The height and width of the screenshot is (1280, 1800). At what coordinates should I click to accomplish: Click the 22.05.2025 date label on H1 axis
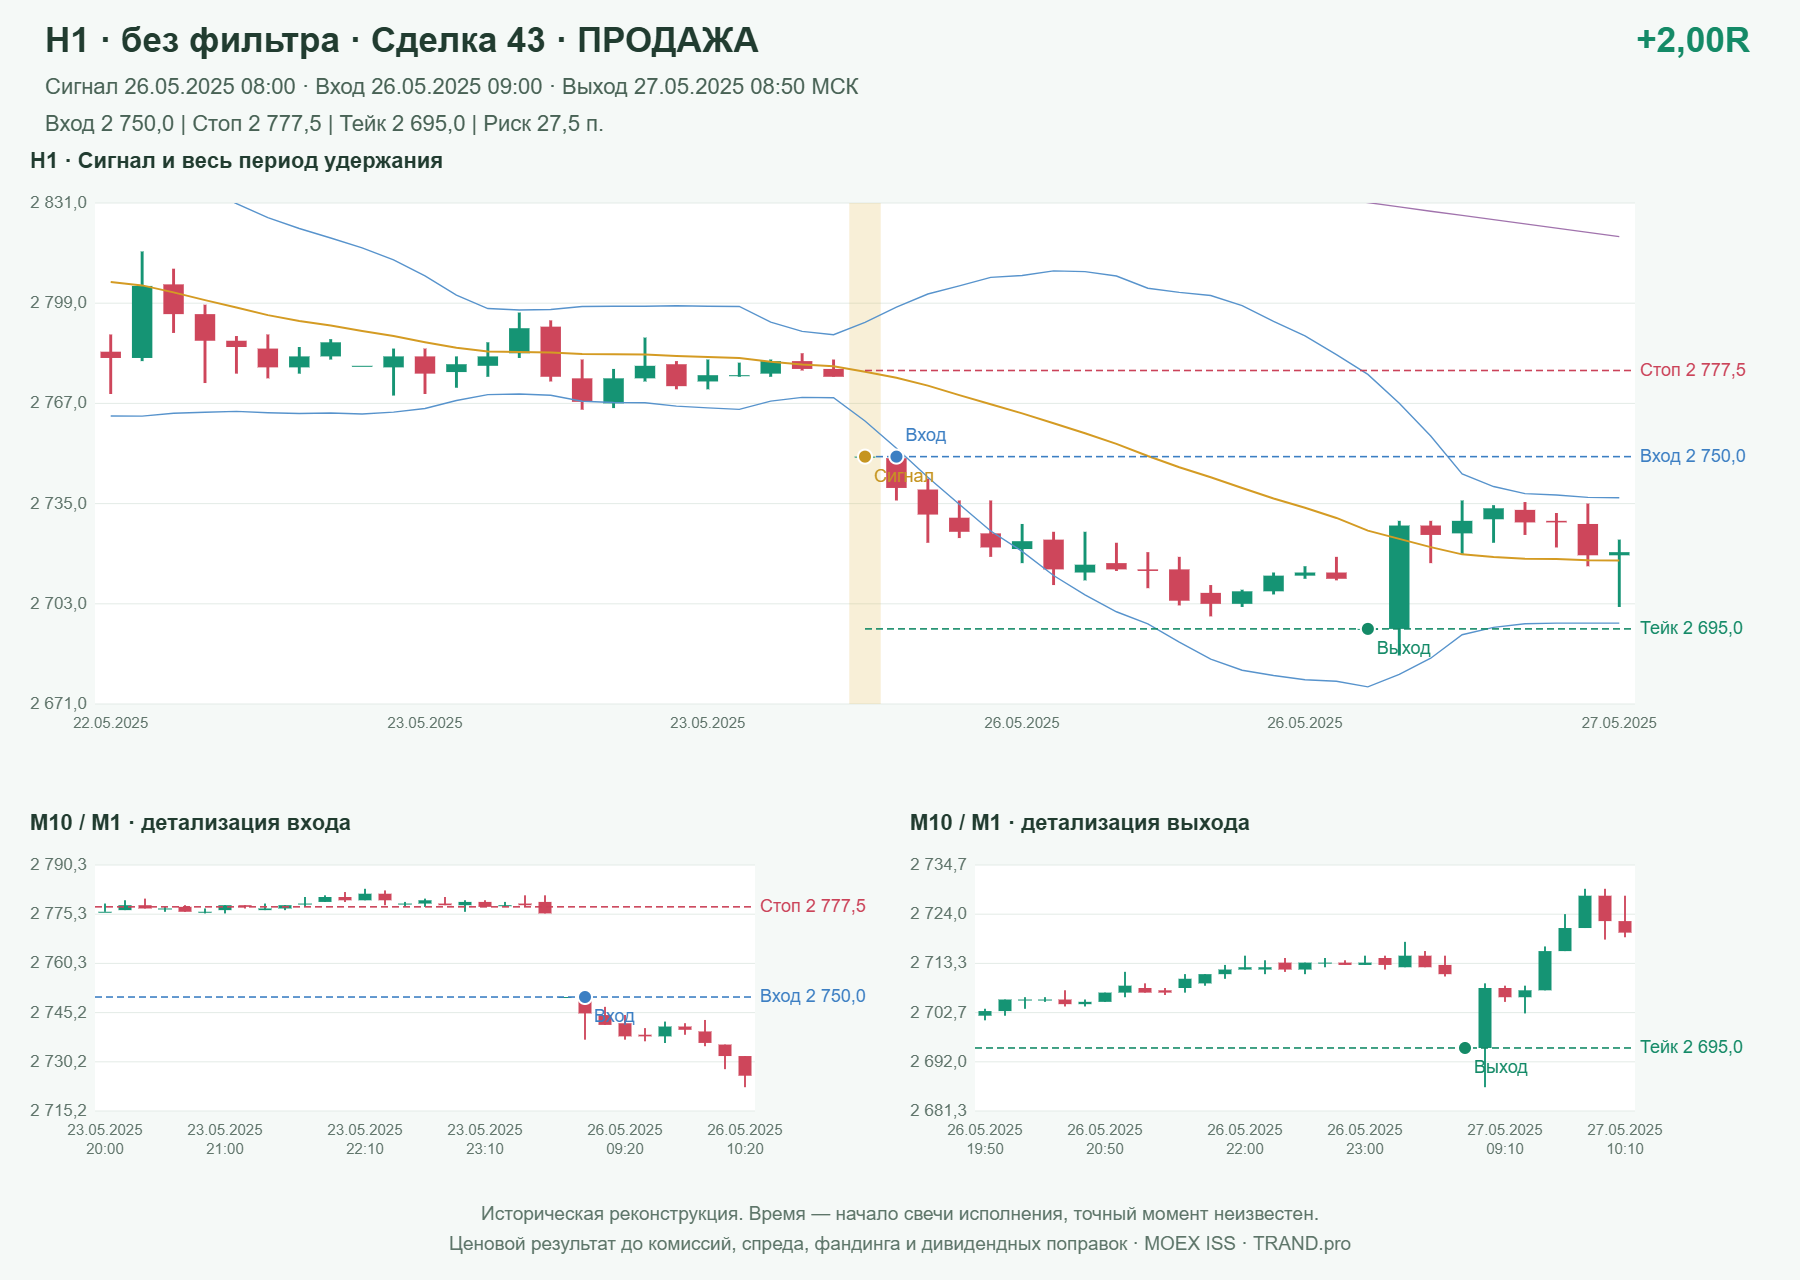click(110, 723)
